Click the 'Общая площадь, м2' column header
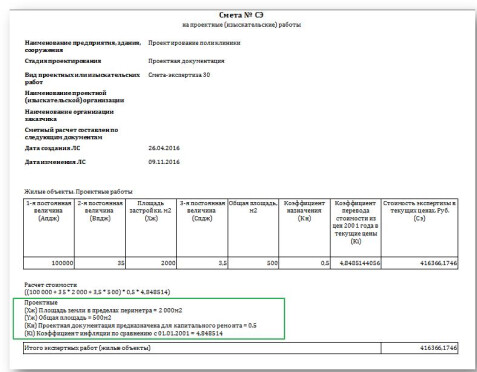This screenshot has width=477, height=372. [x=253, y=207]
